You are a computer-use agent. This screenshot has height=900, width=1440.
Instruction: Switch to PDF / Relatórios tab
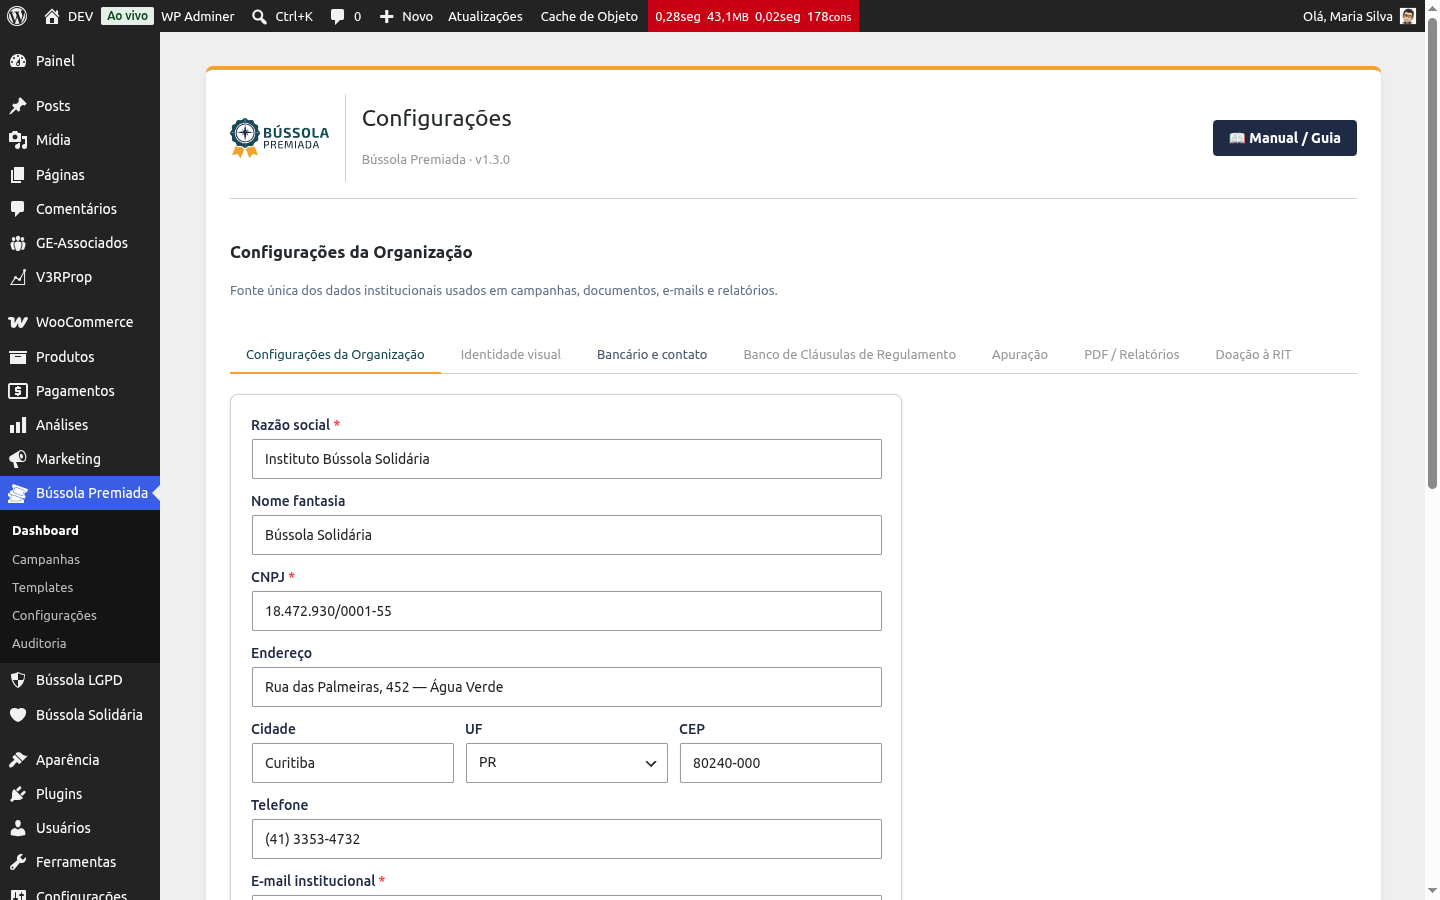[x=1132, y=355]
